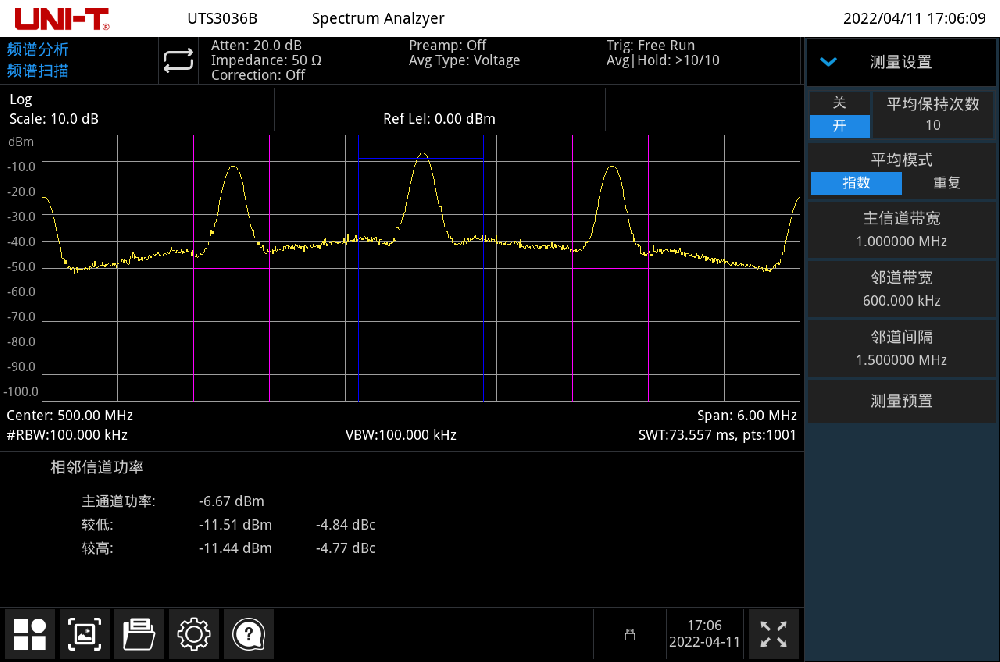The height and width of the screenshot is (662, 1000).
Task: Open 测量预置 menu item
Action: pyautogui.click(x=902, y=401)
